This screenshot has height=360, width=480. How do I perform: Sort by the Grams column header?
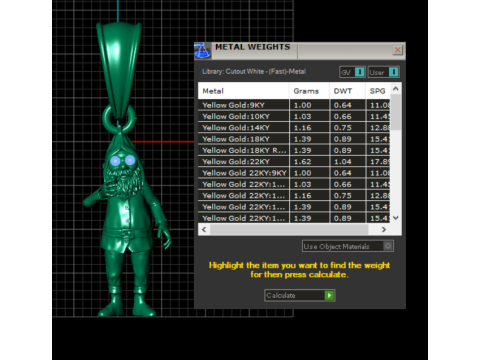(x=309, y=91)
